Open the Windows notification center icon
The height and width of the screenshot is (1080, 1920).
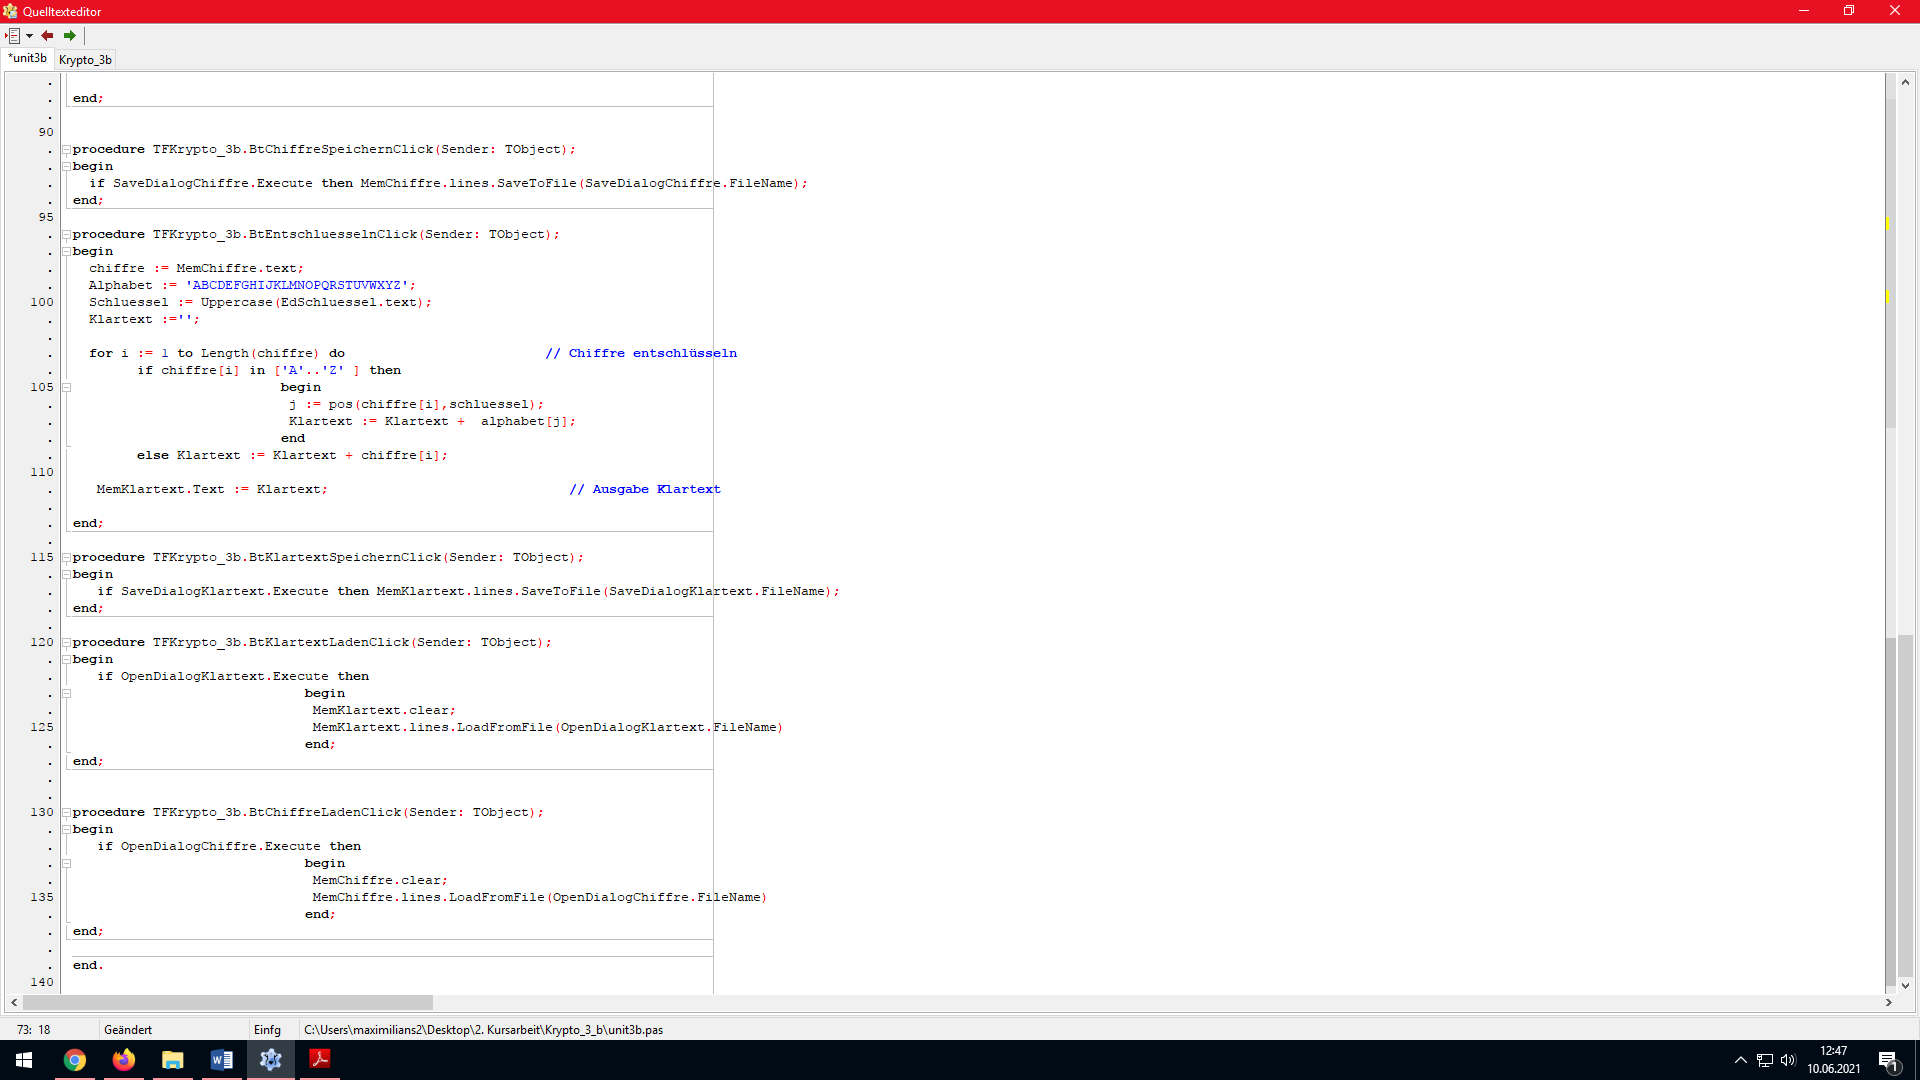point(1888,1060)
